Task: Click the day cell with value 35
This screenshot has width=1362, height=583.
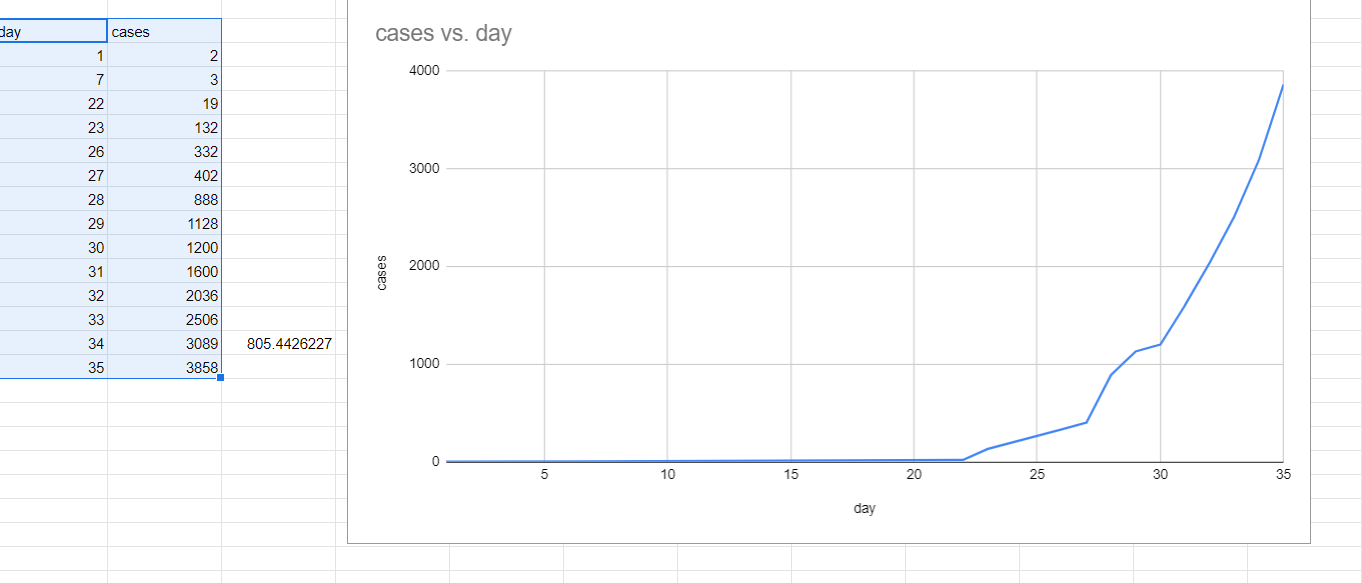Action: 53,367
